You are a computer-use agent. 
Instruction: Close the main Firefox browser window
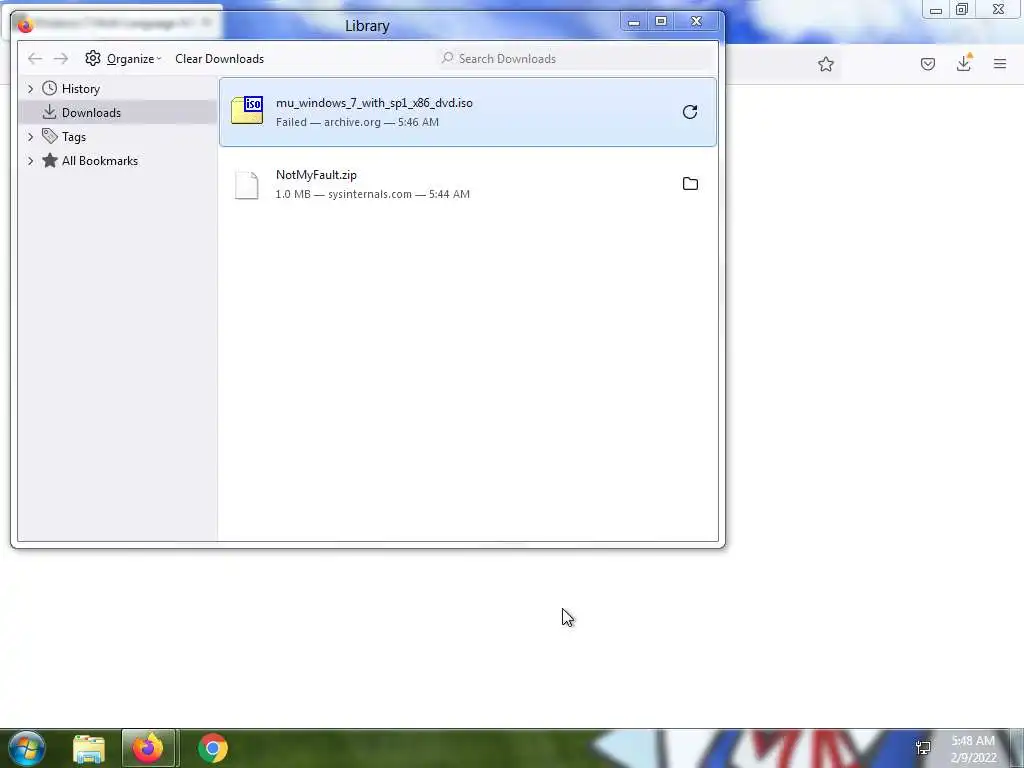(x=998, y=10)
